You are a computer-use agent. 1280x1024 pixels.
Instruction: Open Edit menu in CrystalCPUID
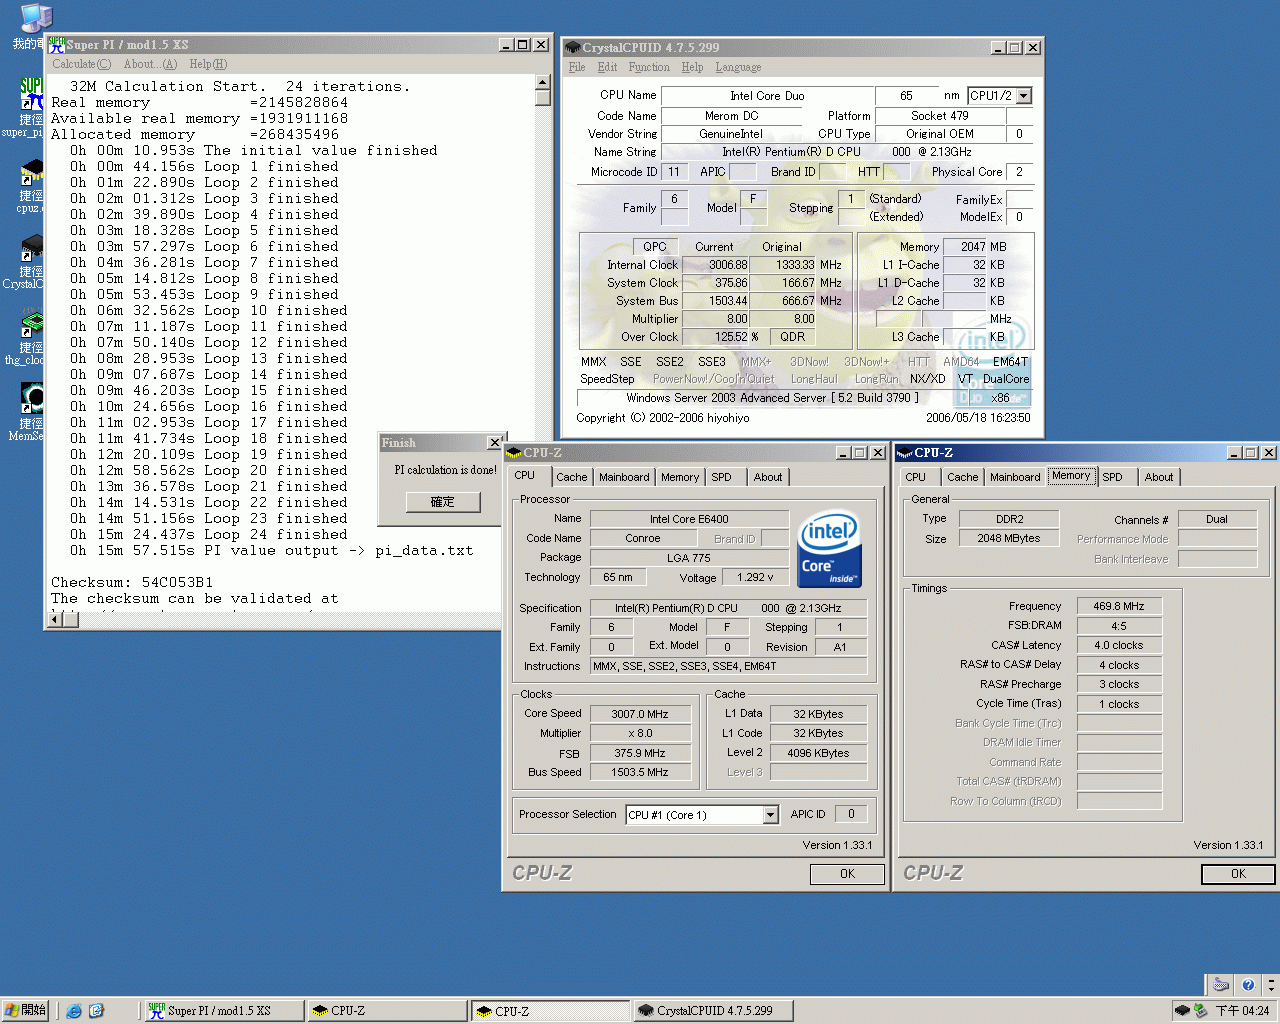pos(607,67)
